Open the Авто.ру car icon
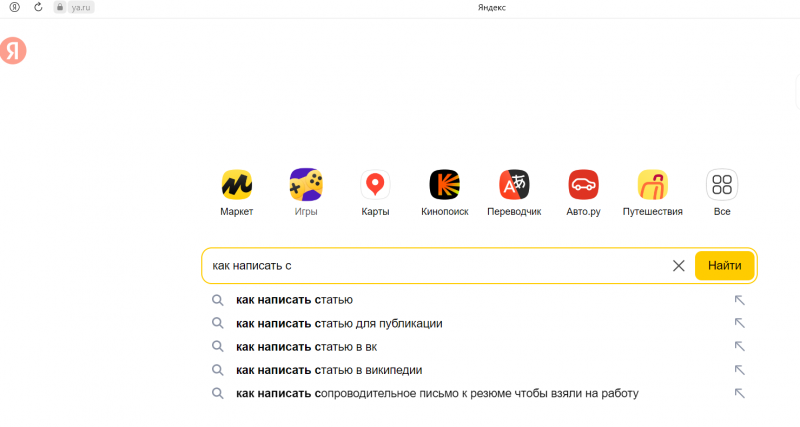Screen dimensions: 800x427 (x=583, y=184)
